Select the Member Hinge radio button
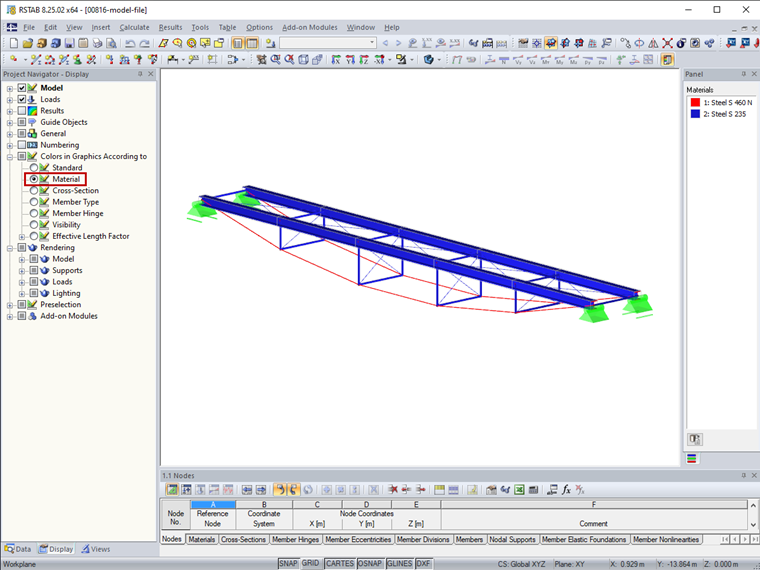 click(33, 213)
